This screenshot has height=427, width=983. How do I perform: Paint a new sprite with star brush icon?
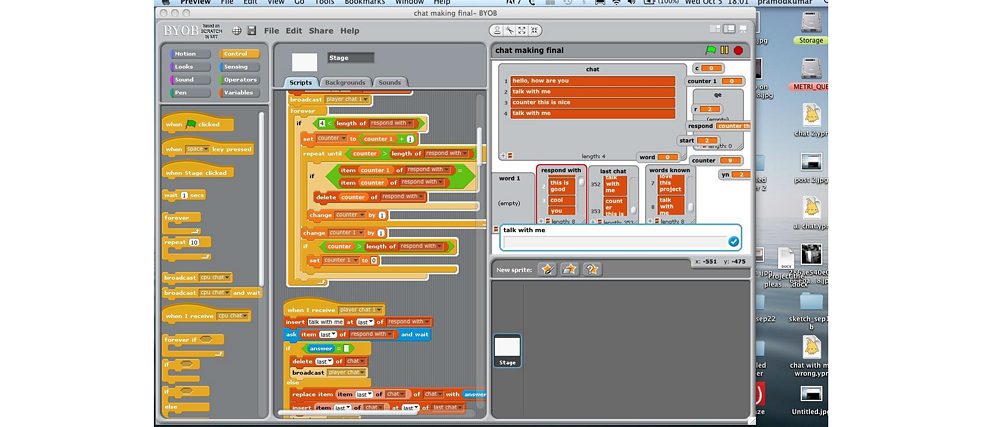pos(546,268)
